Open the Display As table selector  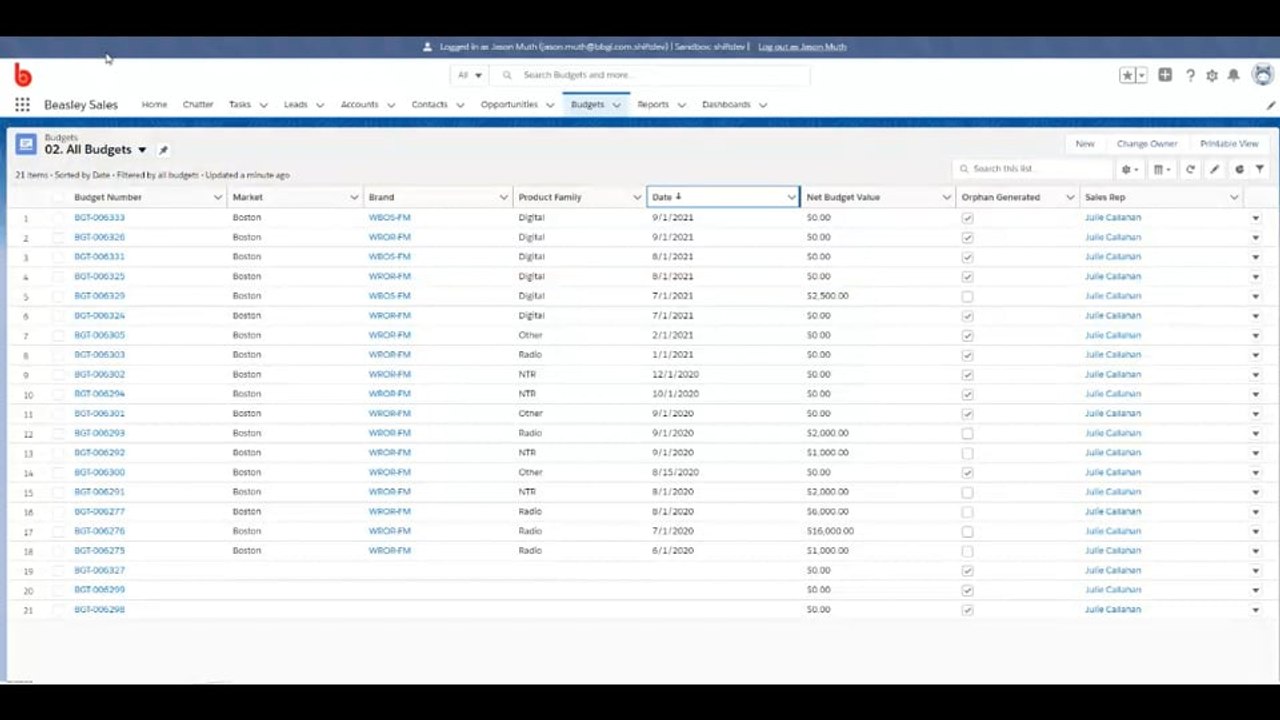(1162, 169)
